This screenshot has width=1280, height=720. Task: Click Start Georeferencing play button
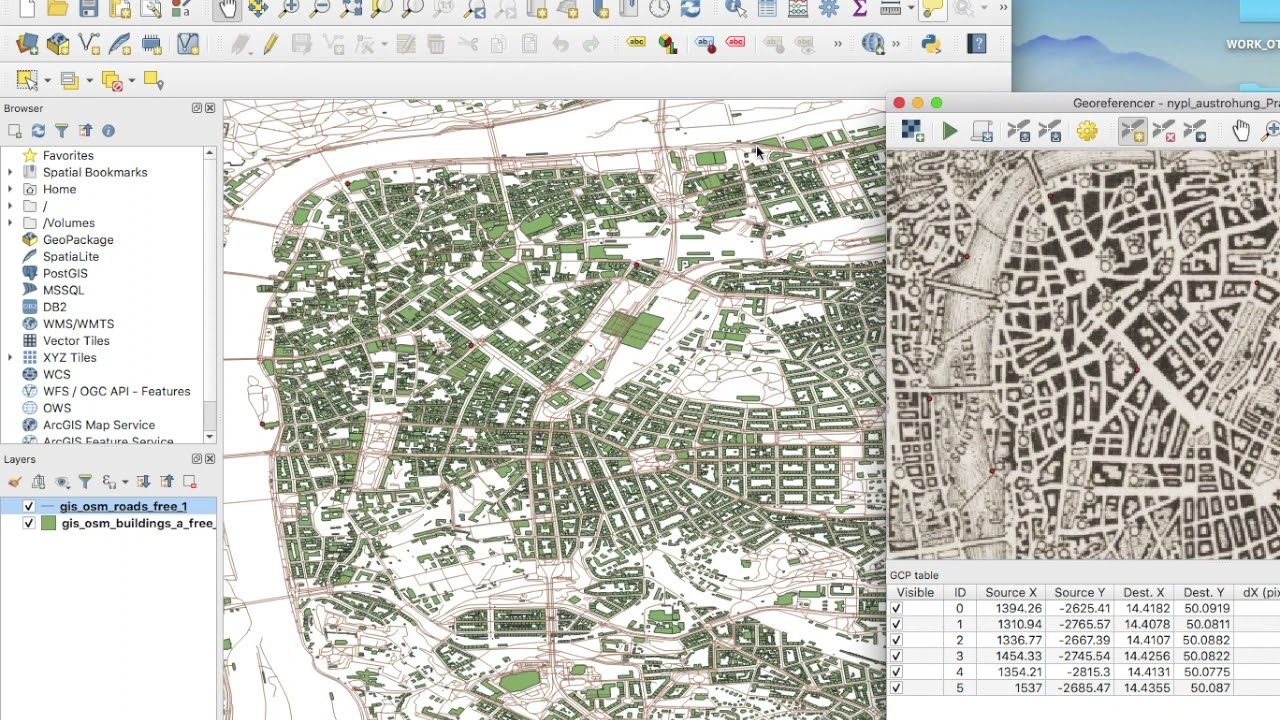click(950, 131)
